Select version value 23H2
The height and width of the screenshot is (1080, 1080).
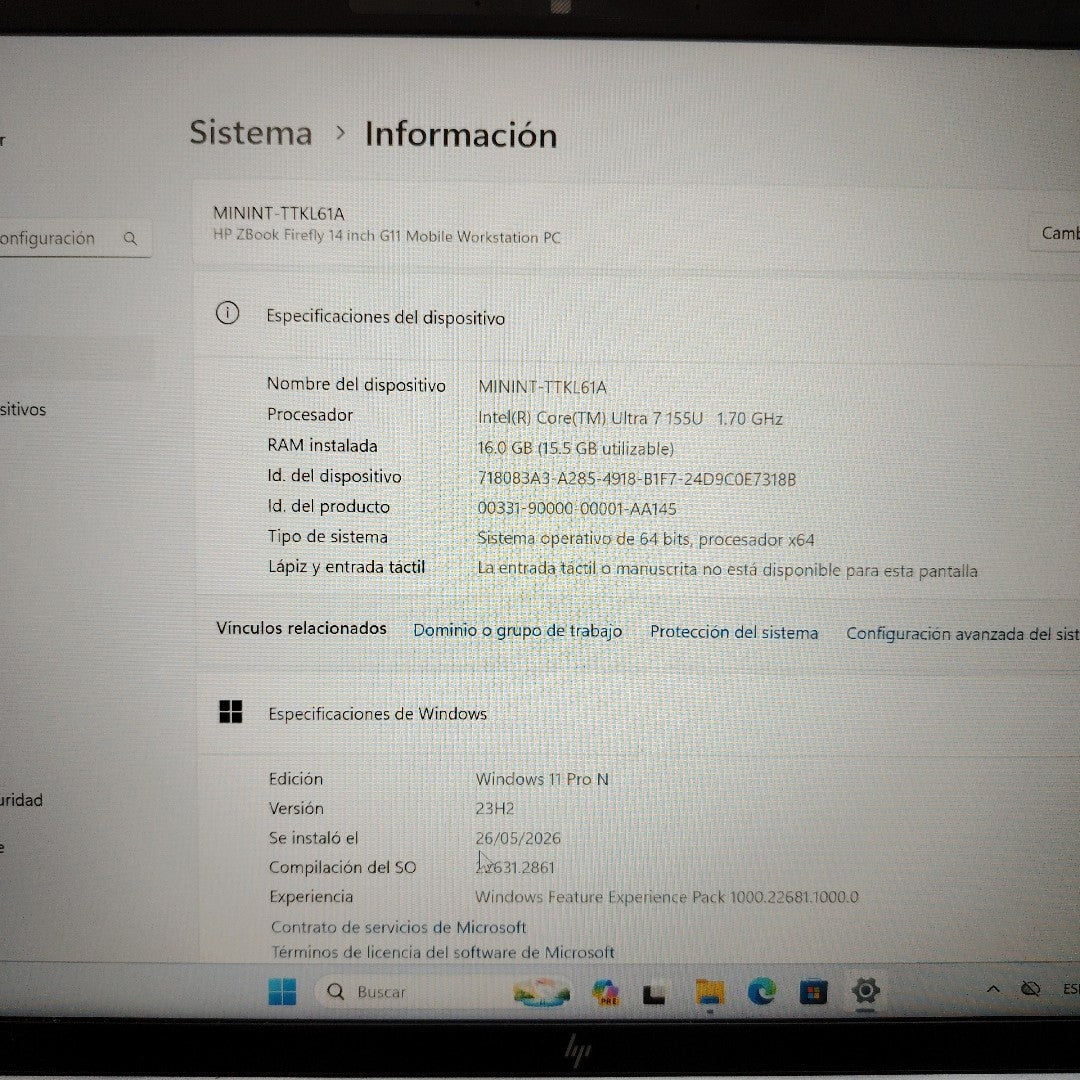[x=495, y=808]
